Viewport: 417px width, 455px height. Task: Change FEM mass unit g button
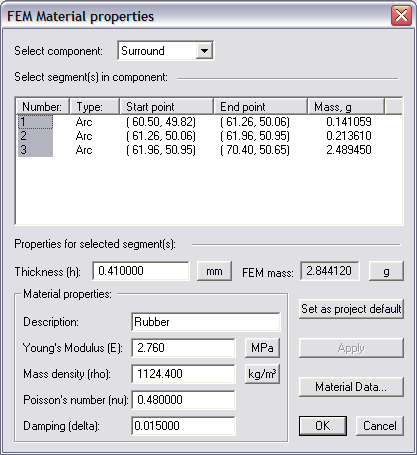coord(386,271)
